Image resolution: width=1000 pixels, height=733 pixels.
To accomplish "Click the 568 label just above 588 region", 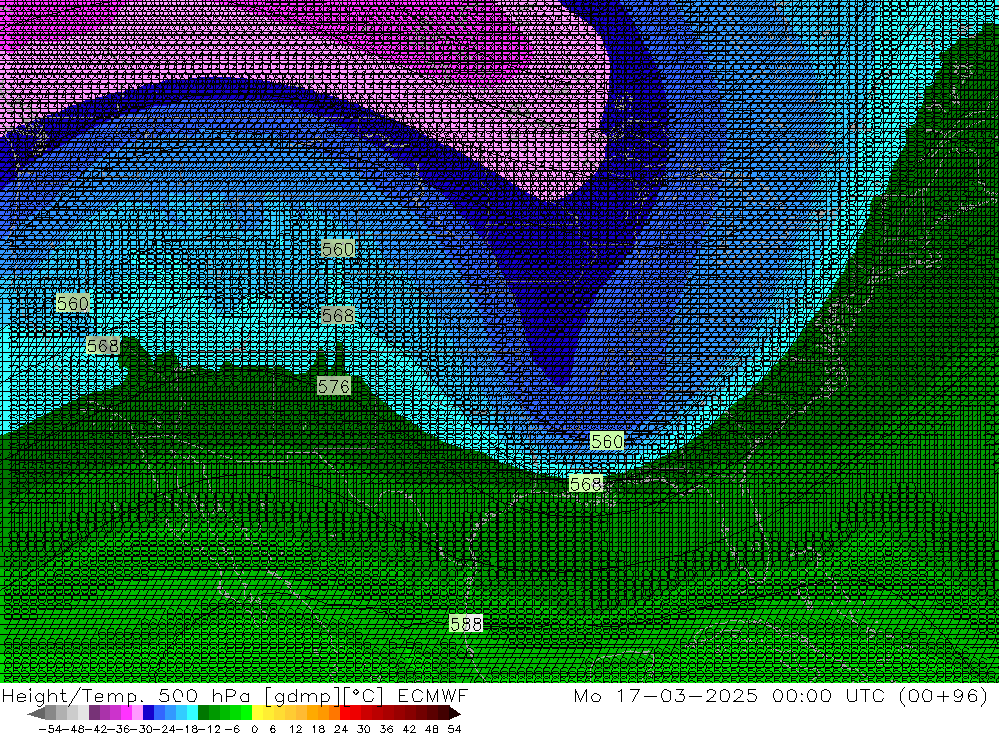I will point(585,484).
